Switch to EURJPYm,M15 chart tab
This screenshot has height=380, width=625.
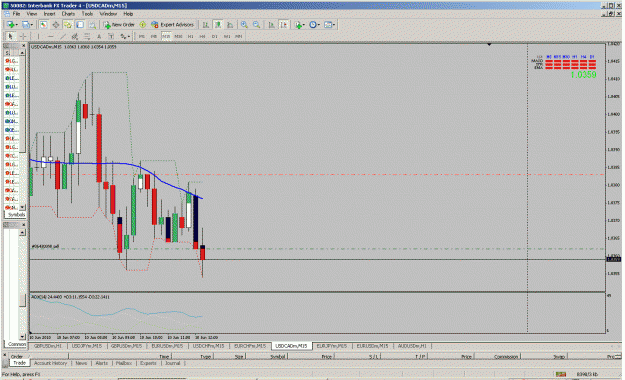click(332, 346)
